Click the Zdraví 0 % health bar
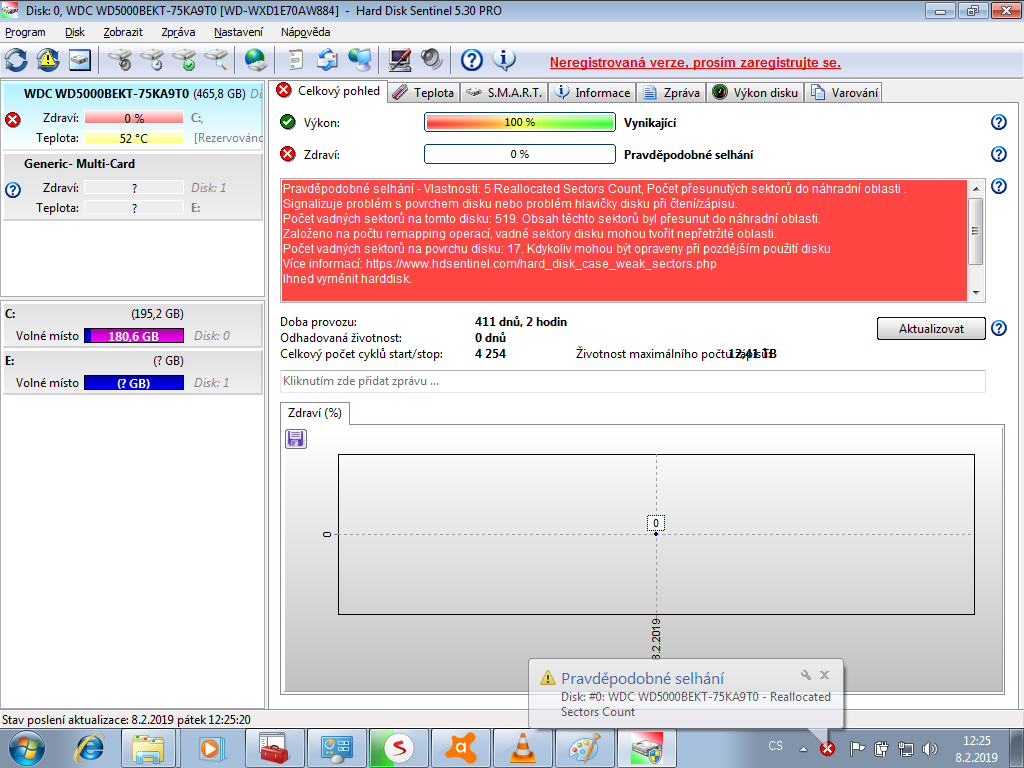1024x768 pixels. pos(520,154)
